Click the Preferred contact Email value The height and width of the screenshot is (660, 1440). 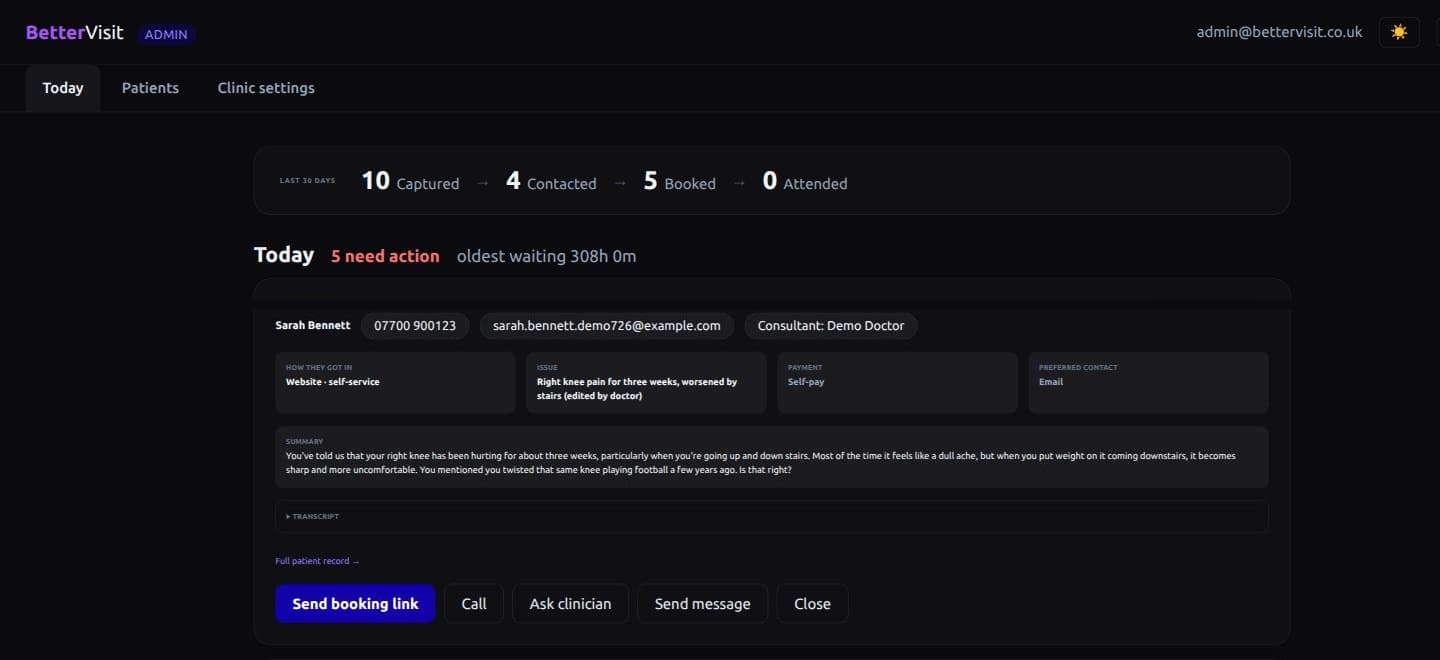click(x=1051, y=382)
